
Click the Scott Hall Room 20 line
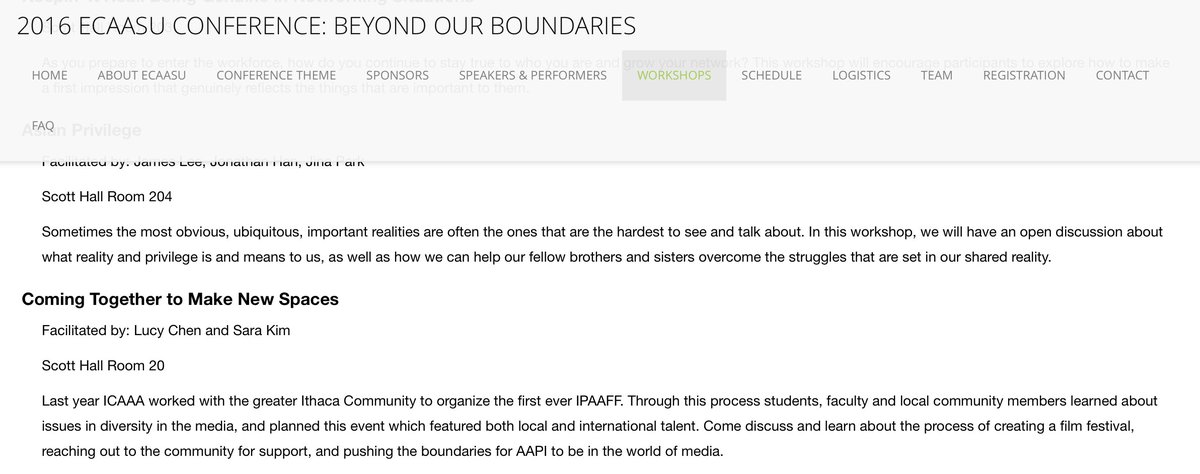point(103,365)
